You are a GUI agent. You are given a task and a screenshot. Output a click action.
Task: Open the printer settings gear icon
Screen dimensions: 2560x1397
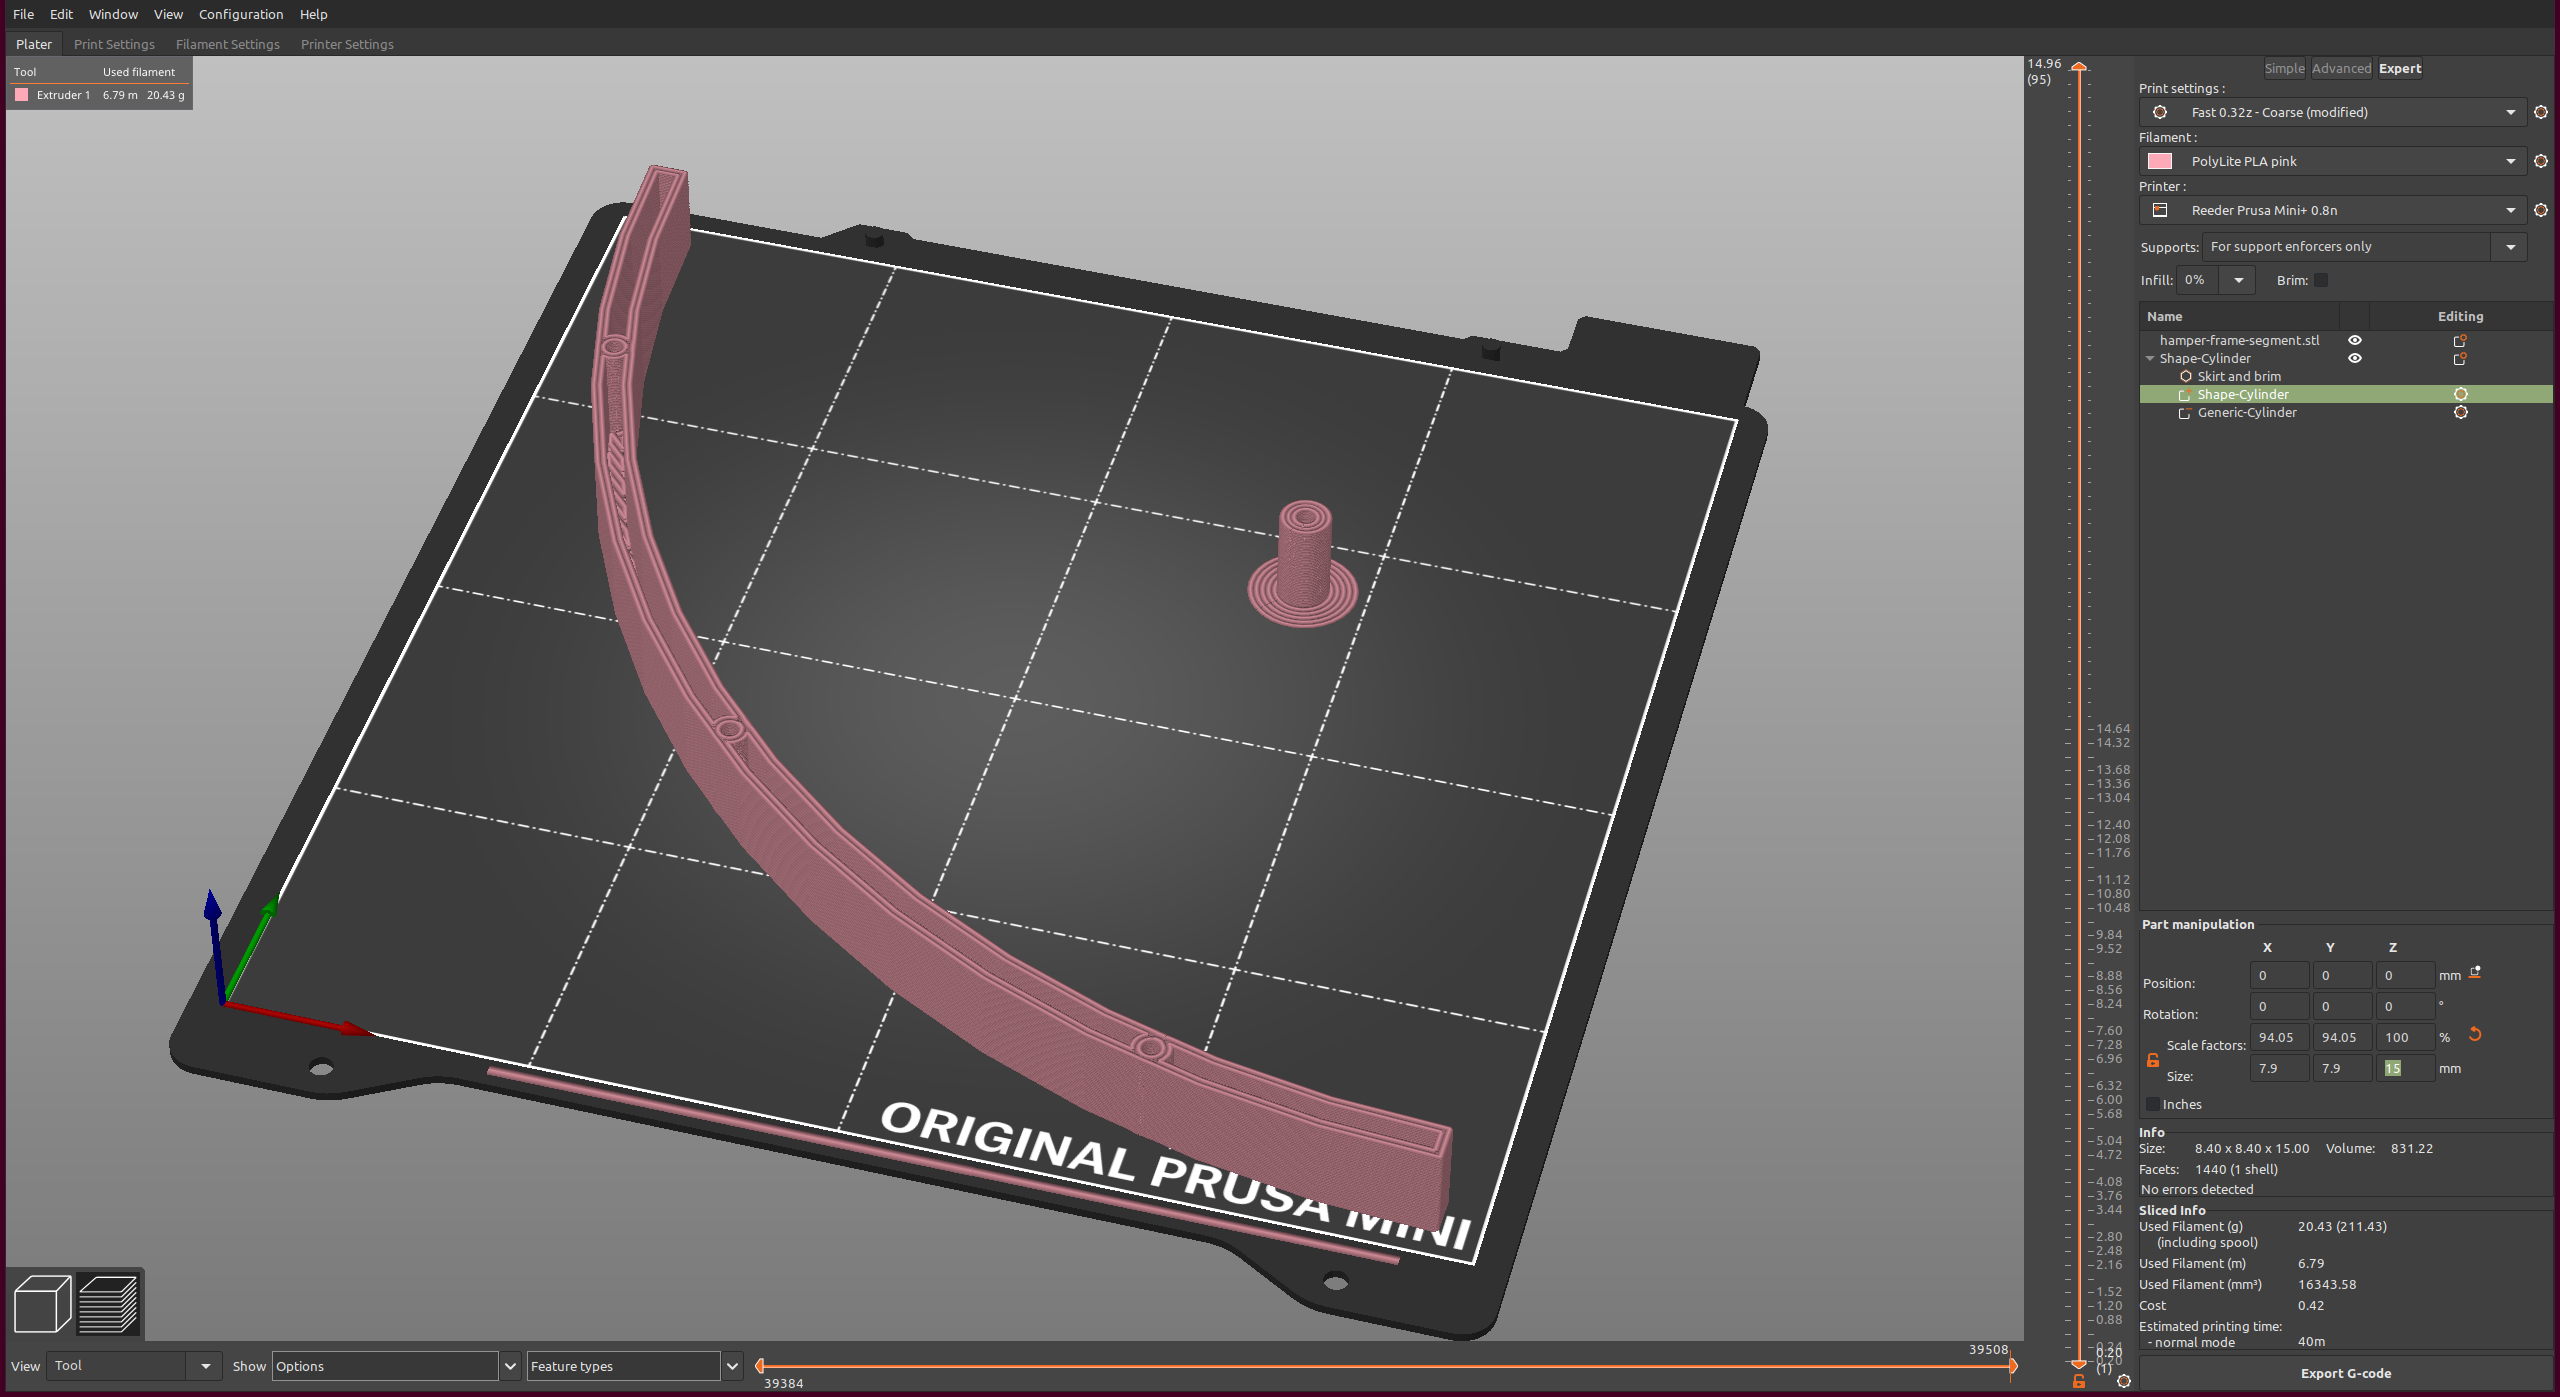[x=2541, y=210]
